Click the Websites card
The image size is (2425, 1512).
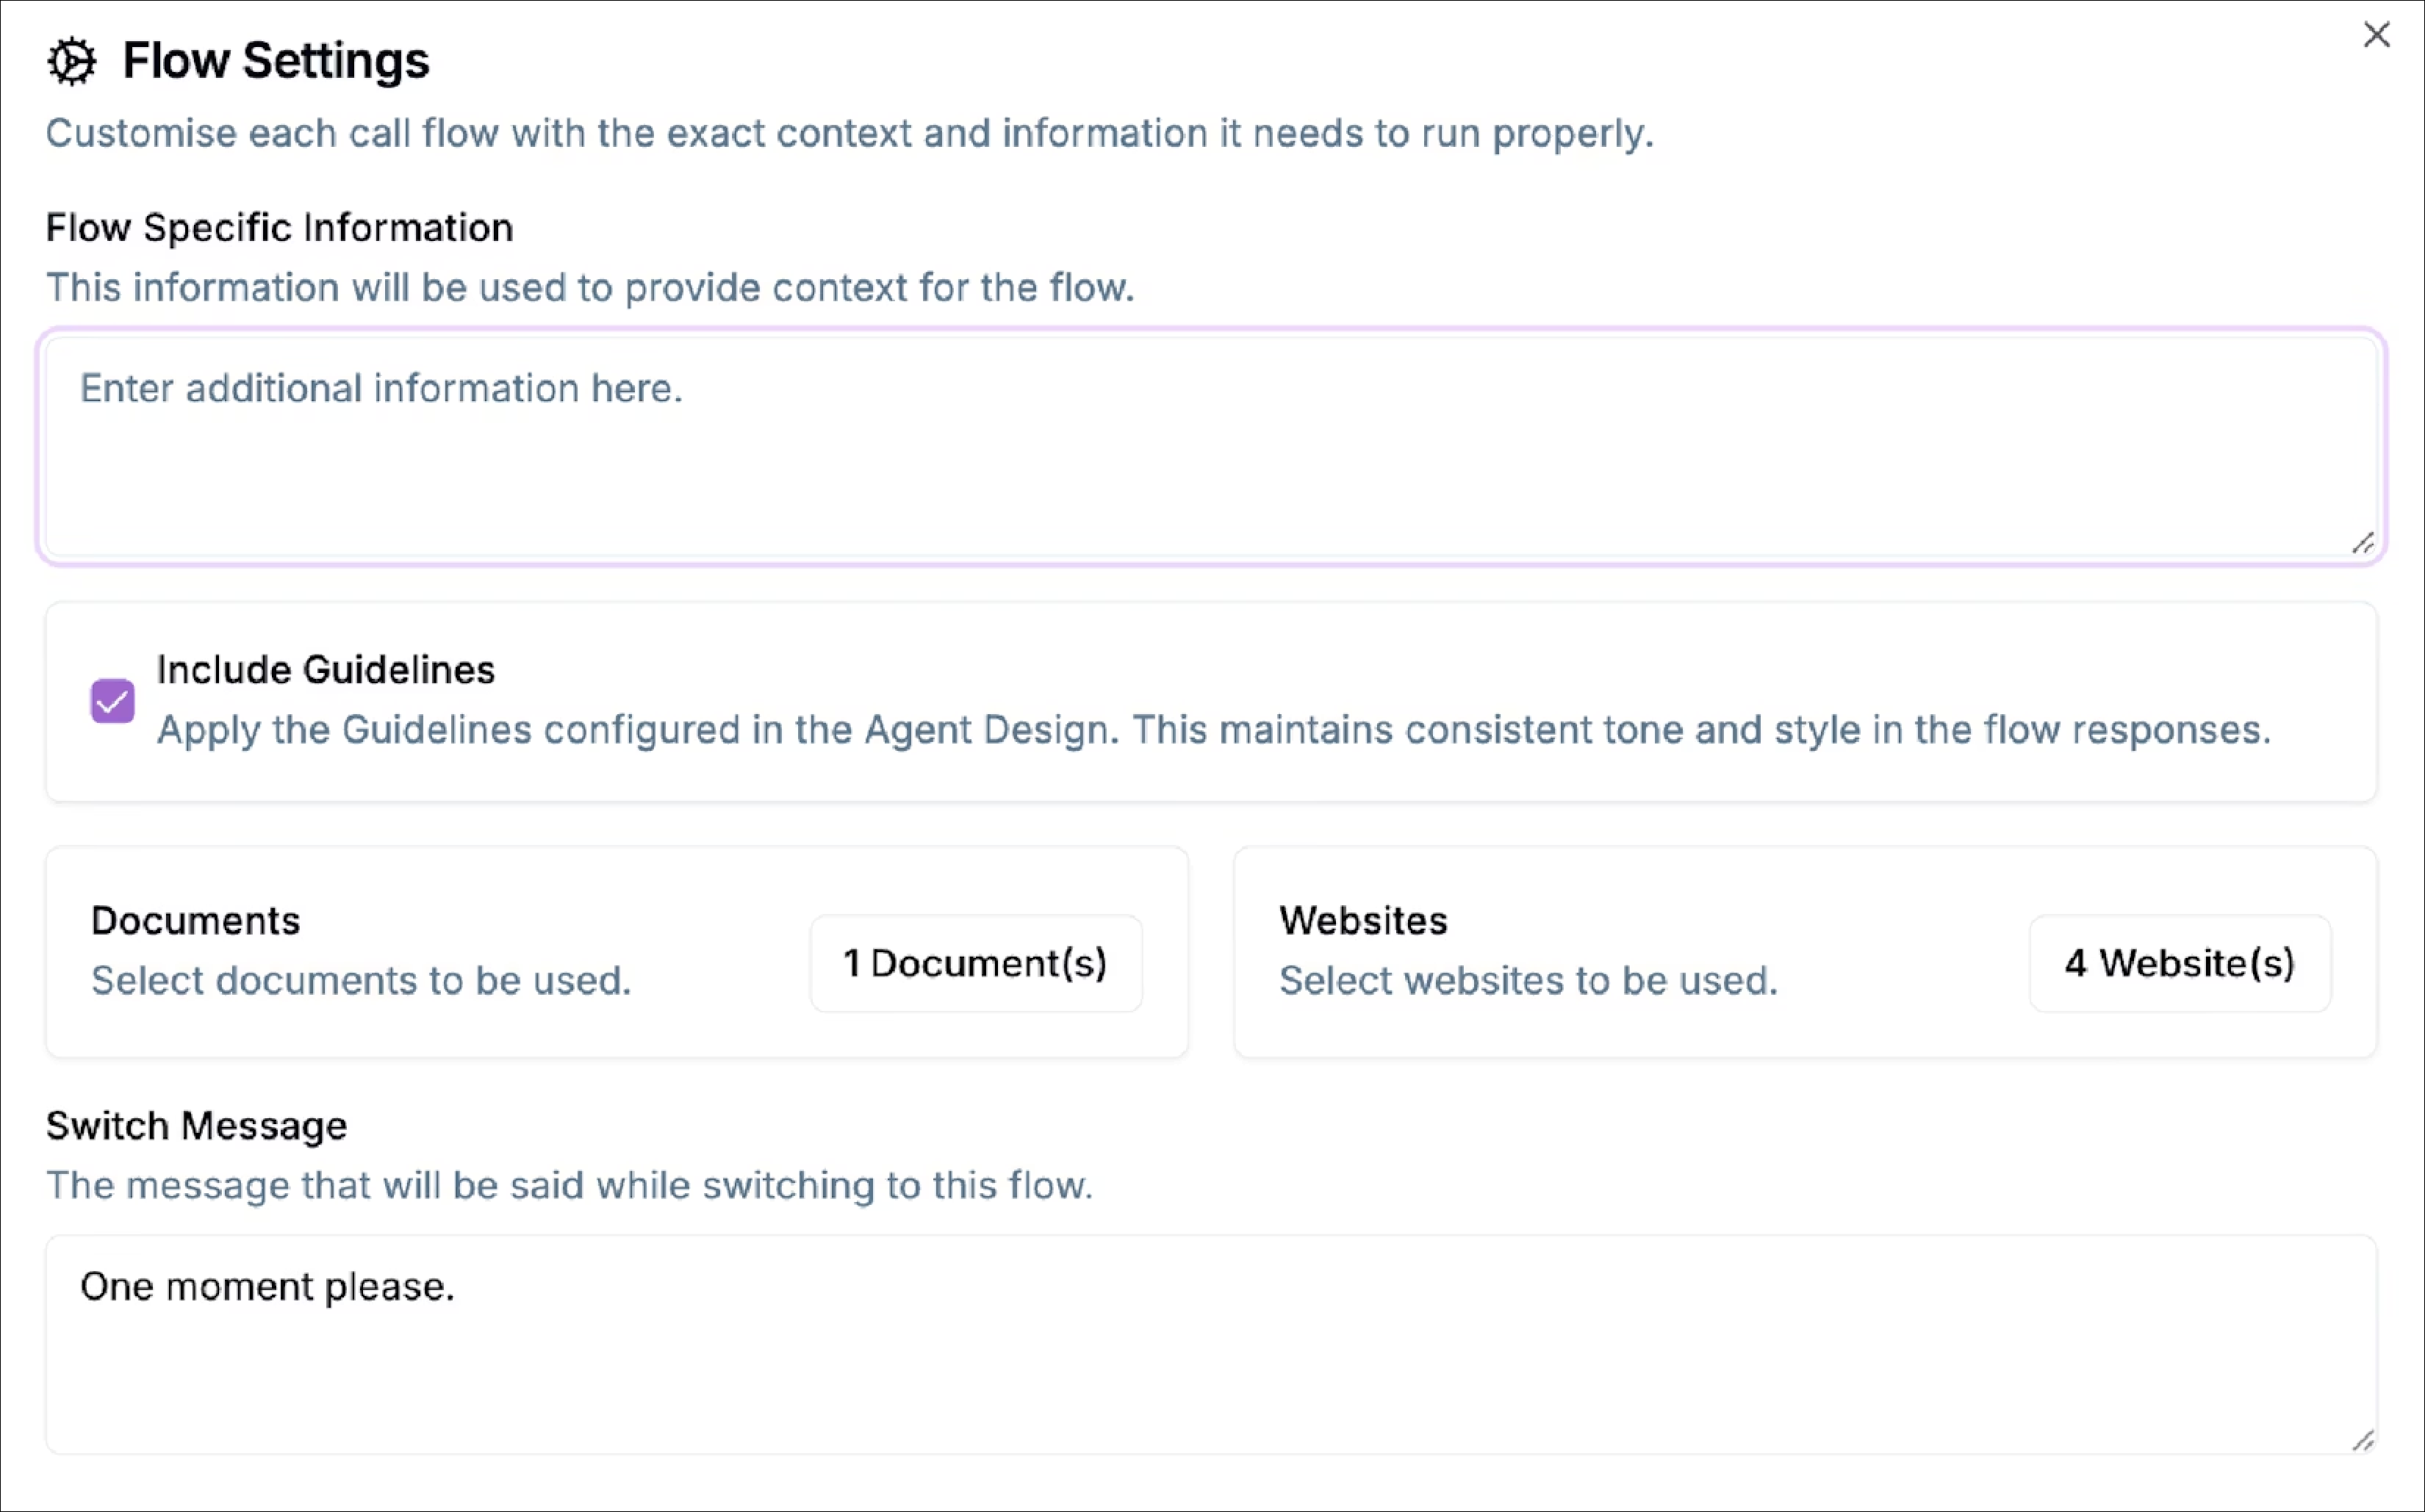click(1805, 950)
